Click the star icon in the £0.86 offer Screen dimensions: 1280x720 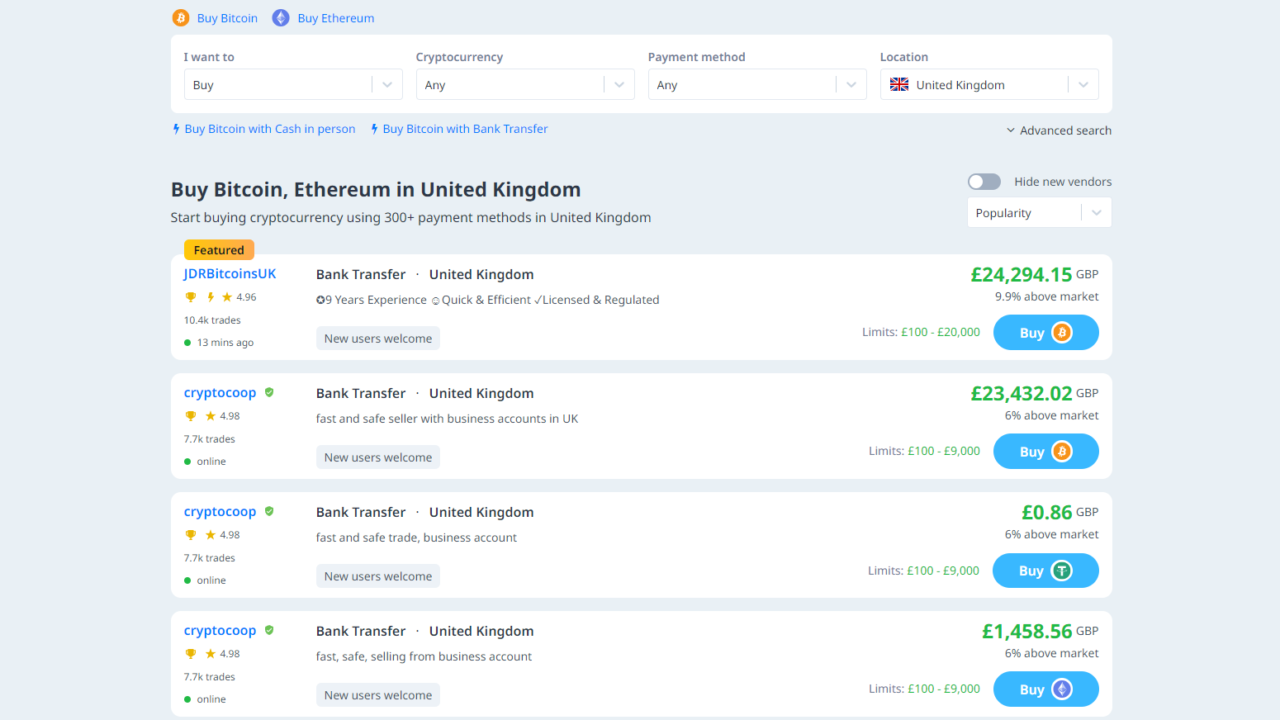click(x=210, y=535)
